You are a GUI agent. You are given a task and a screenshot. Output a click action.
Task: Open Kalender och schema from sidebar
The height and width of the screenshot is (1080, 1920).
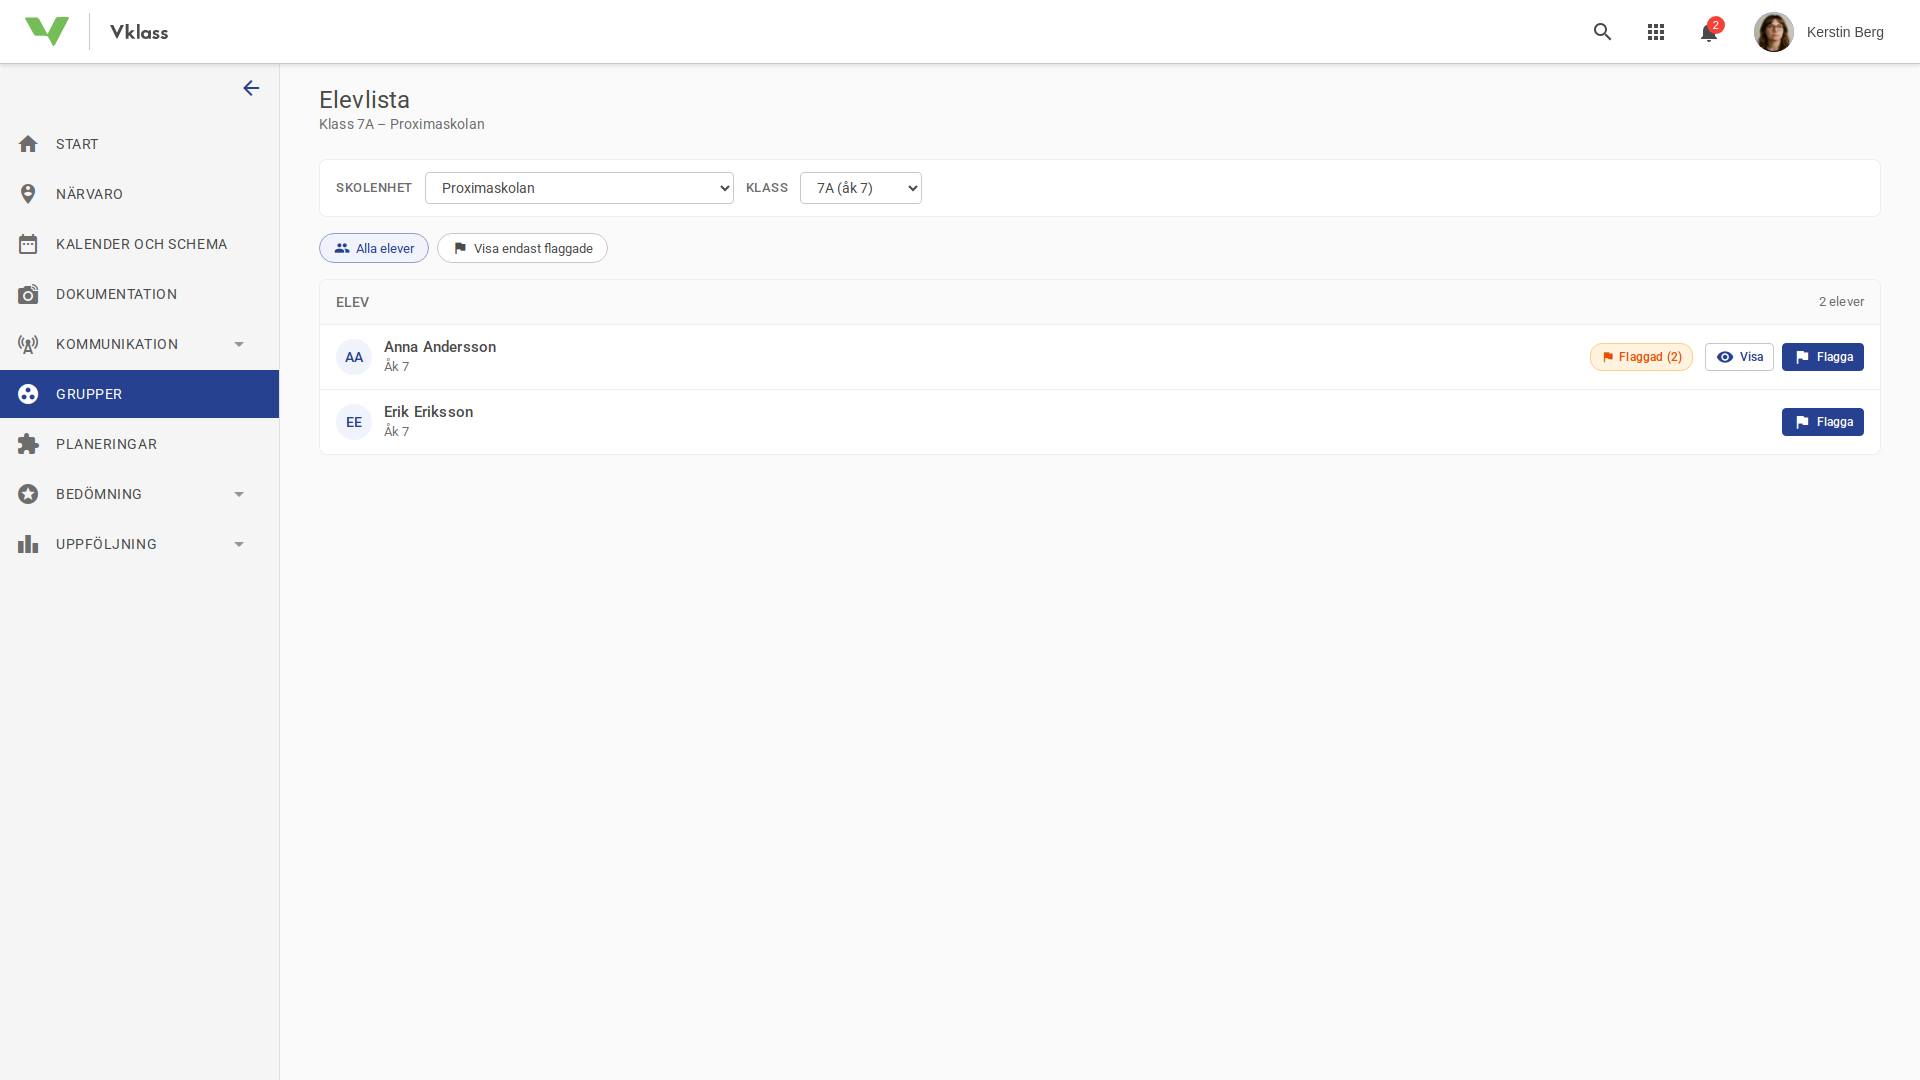[142, 243]
